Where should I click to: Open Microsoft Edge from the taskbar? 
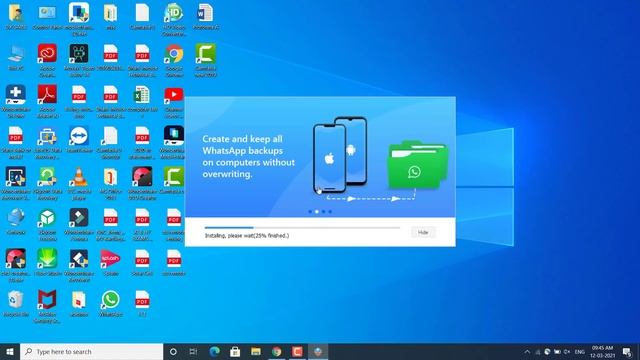(x=215, y=351)
